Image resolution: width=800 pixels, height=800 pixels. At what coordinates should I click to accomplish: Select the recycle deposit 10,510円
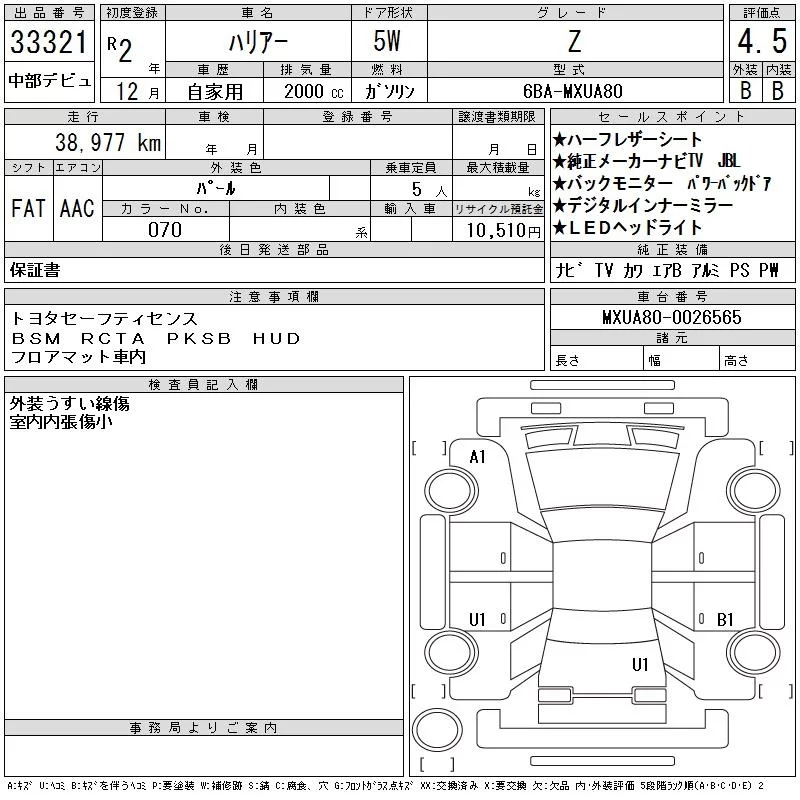503,231
